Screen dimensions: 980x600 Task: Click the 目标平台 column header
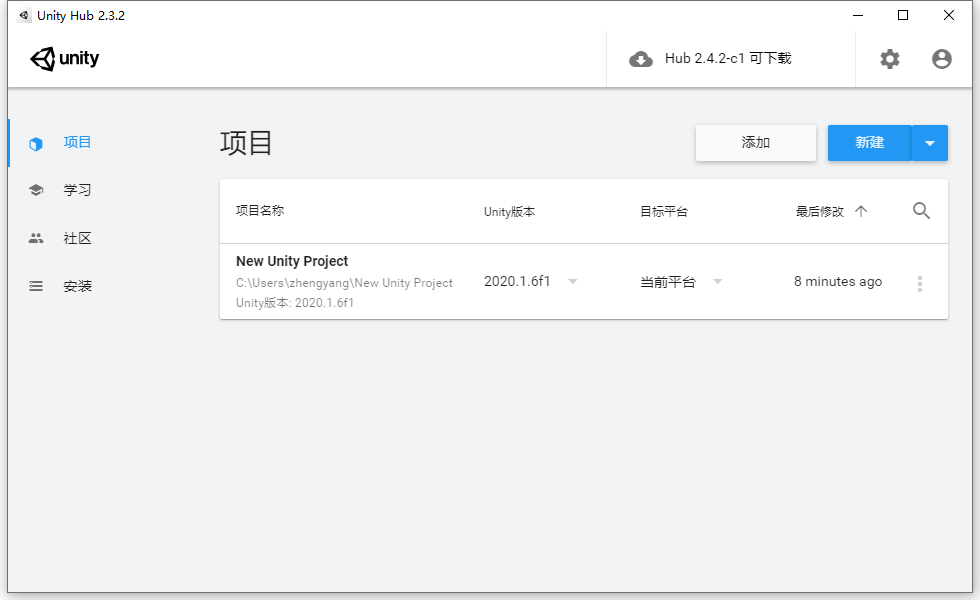pyautogui.click(x=664, y=212)
